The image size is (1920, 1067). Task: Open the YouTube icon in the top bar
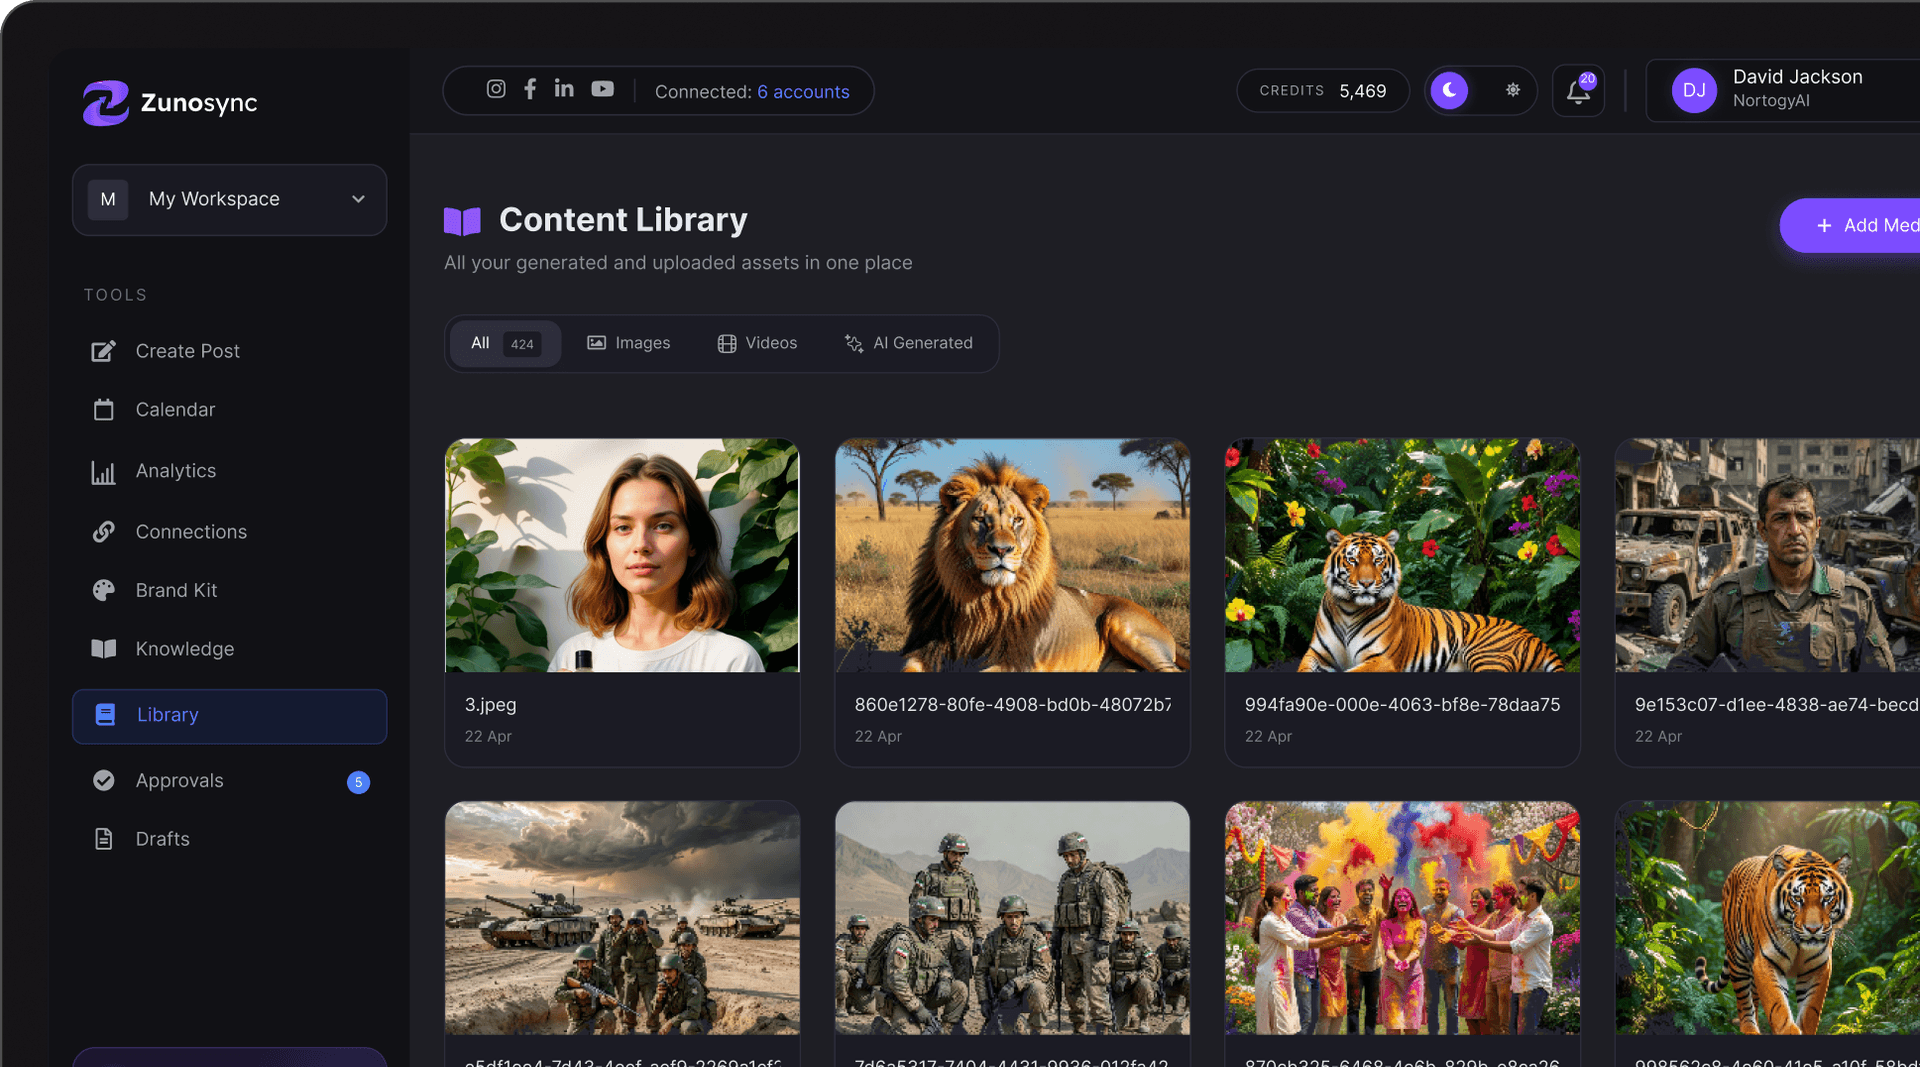(x=601, y=90)
